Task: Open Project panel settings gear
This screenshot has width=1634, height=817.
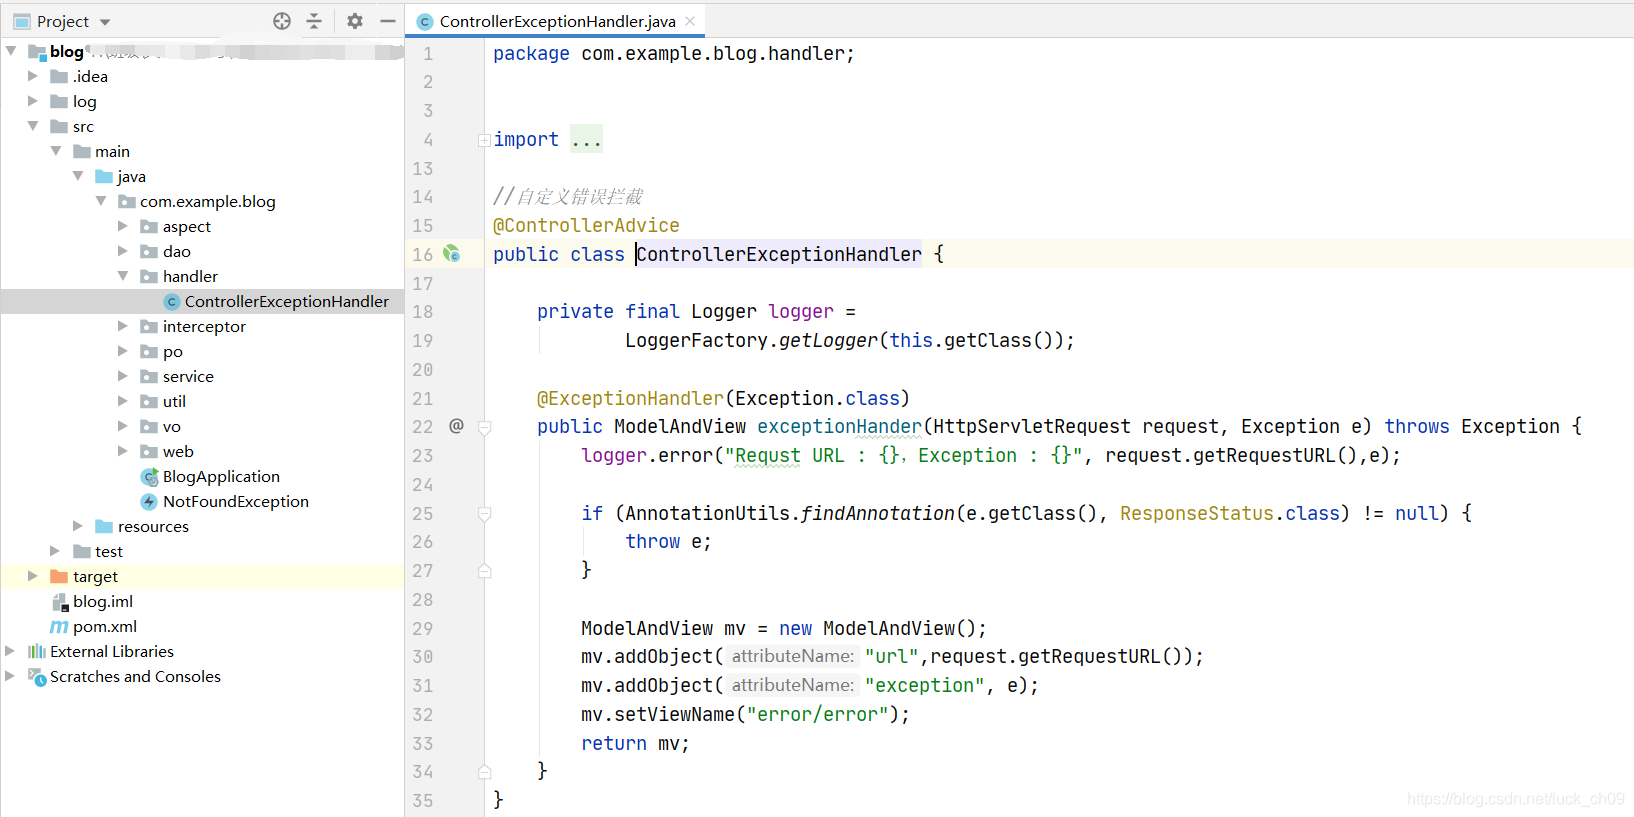Action: coord(355,21)
